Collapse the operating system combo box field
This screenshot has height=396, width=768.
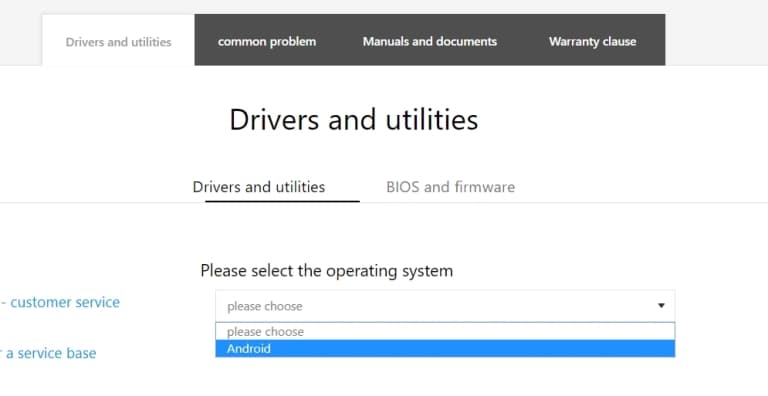(445, 306)
